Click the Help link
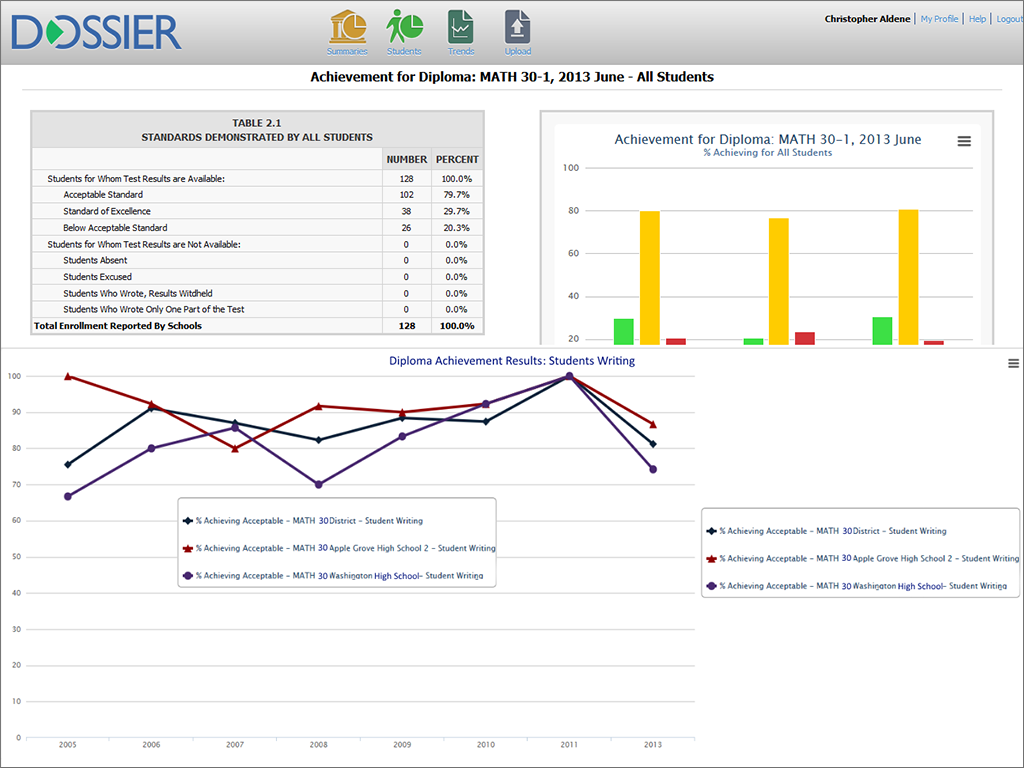Viewport: 1024px width, 768px height. [977, 19]
